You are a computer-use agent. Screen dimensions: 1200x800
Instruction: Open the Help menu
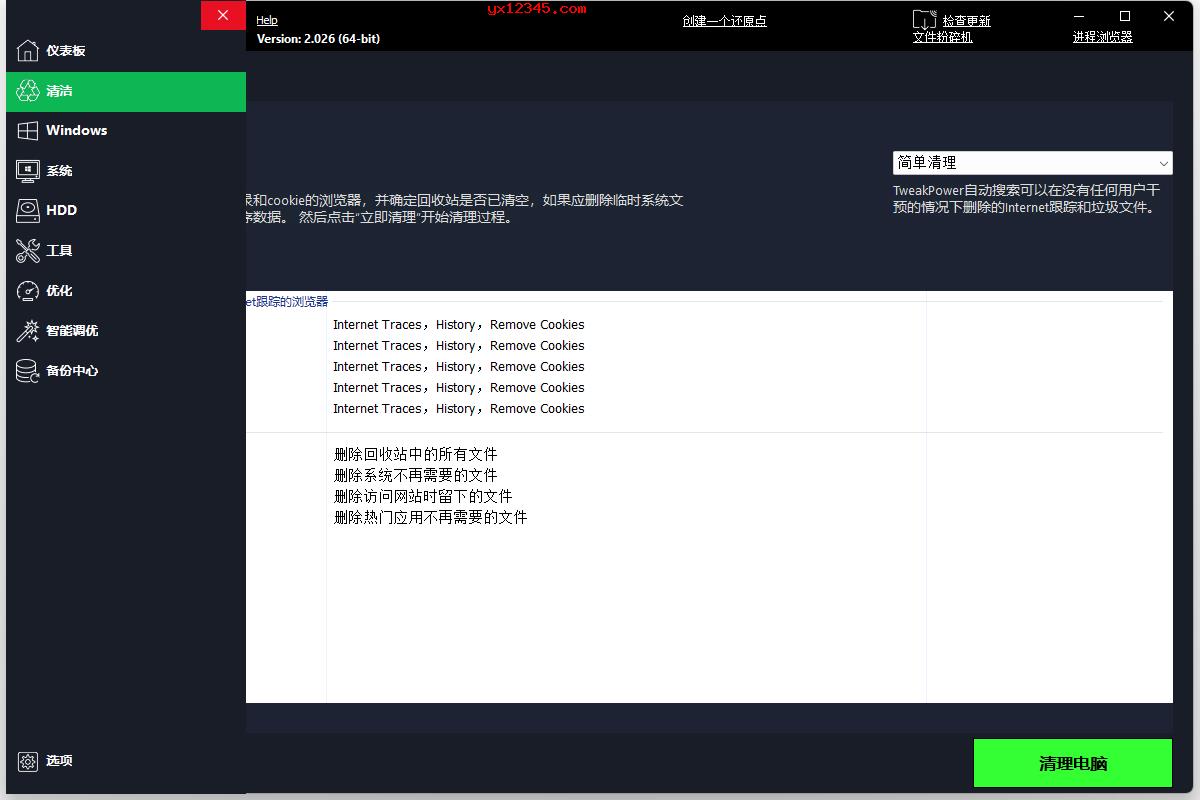click(267, 19)
